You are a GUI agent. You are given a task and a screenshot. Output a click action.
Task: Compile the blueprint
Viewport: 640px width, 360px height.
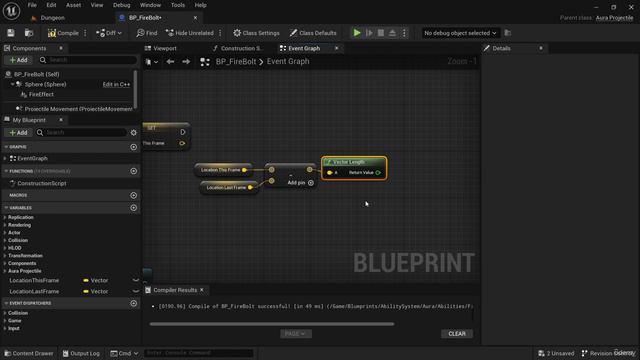(63, 33)
